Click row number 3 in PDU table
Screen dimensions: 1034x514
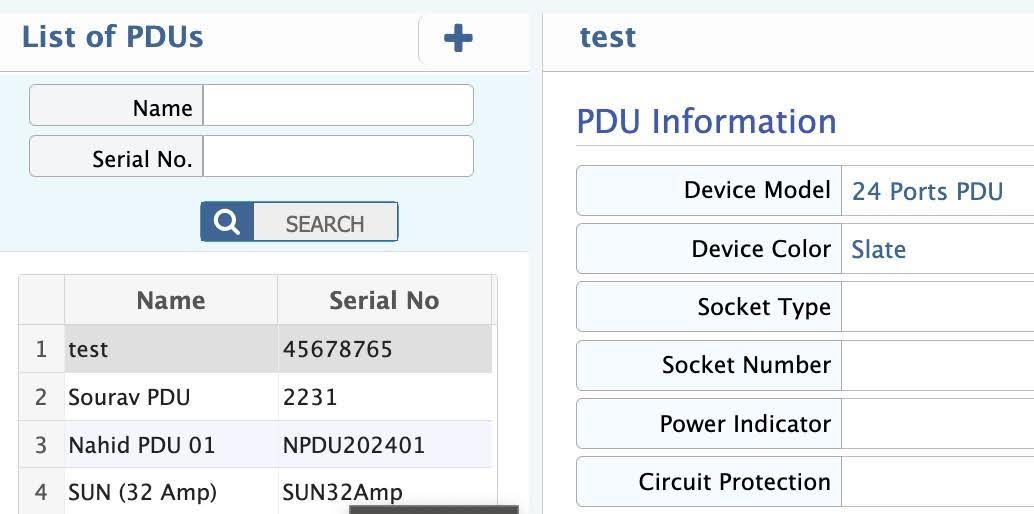click(x=42, y=445)
